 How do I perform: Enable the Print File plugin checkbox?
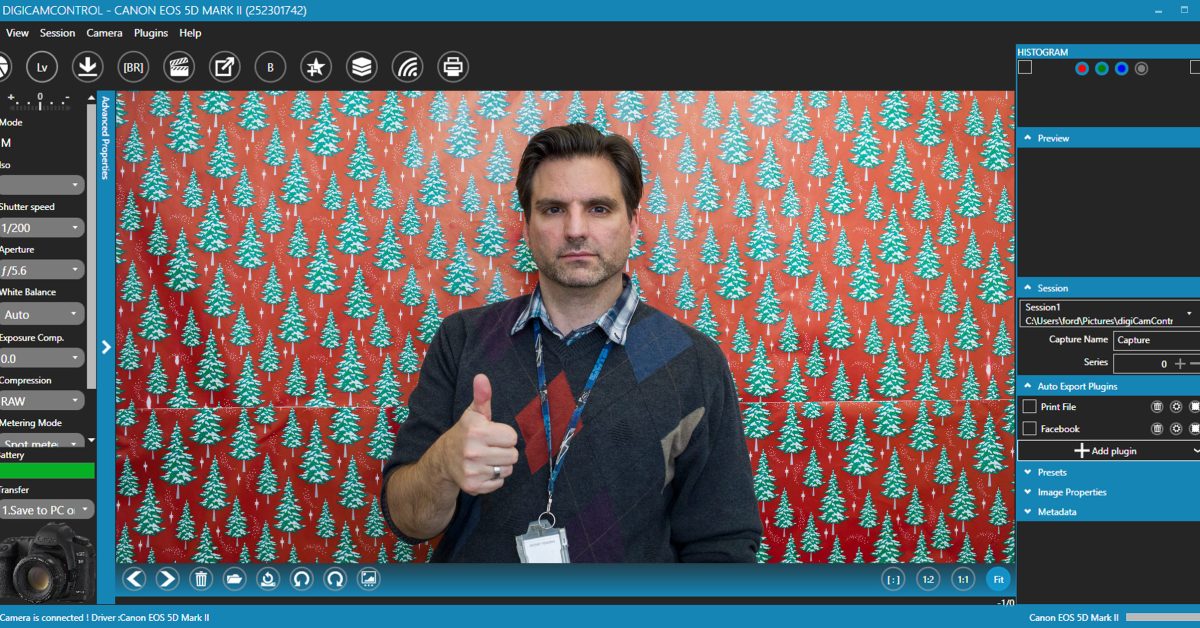point(1029,407)
